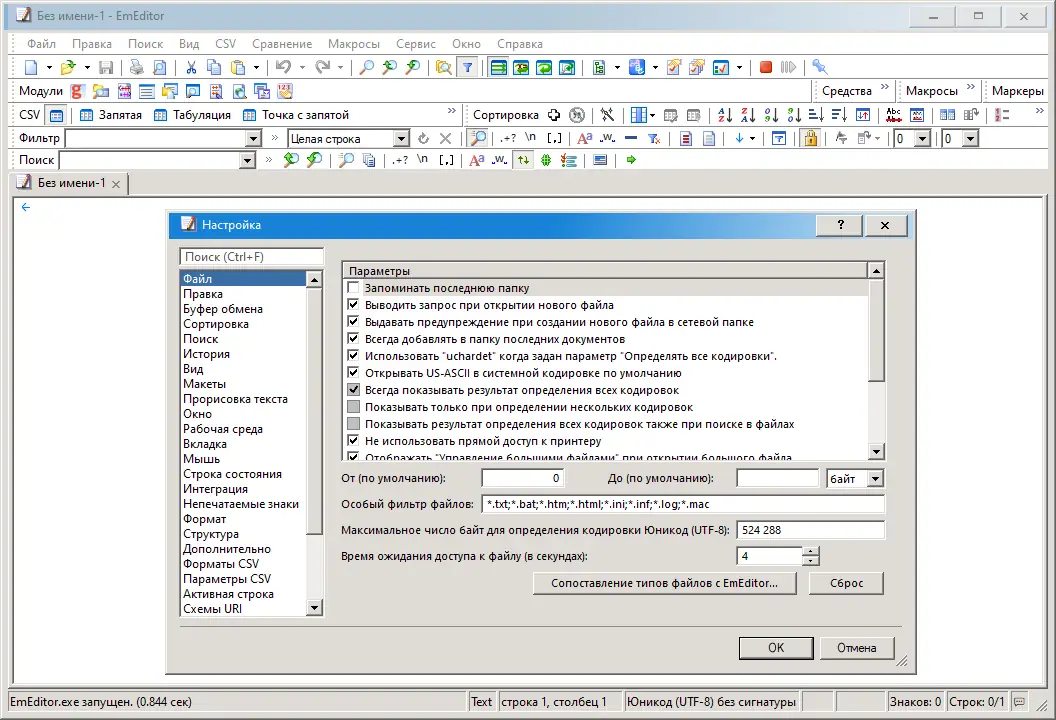Click the Paste clipboard icon

click(x=238, y=67)
